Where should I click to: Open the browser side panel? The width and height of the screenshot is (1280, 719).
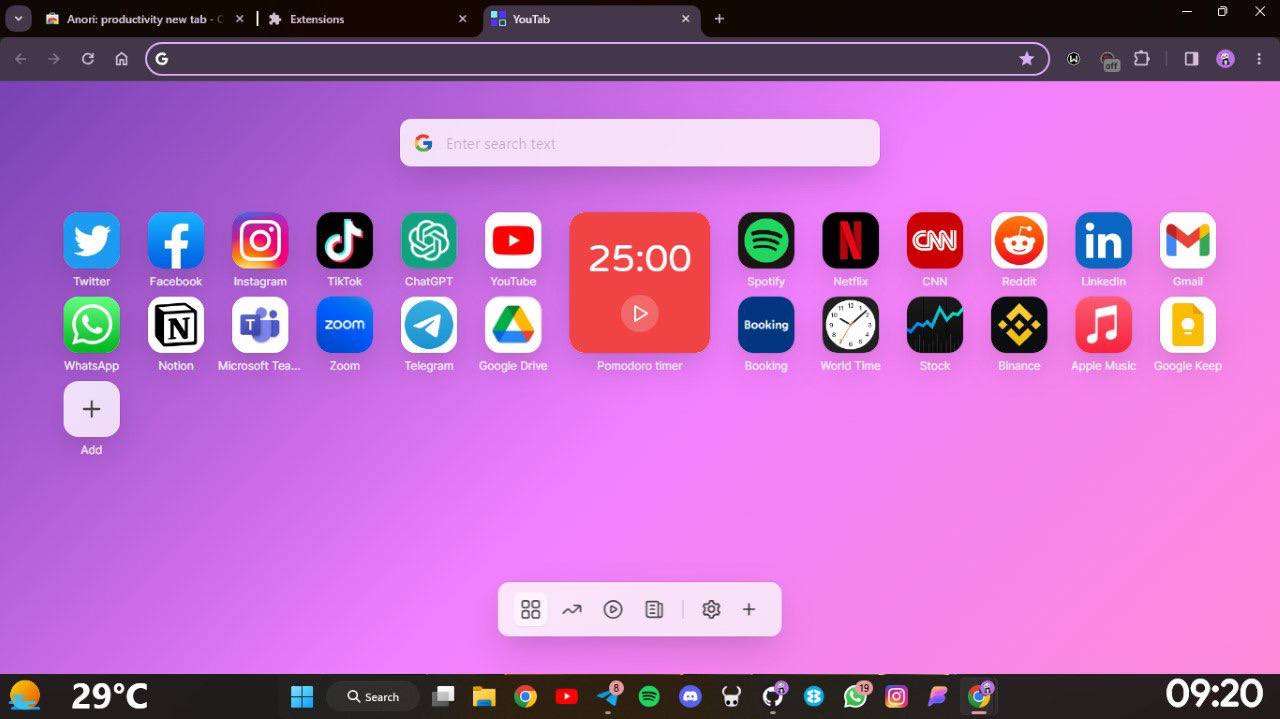[x=1191, y=59]
